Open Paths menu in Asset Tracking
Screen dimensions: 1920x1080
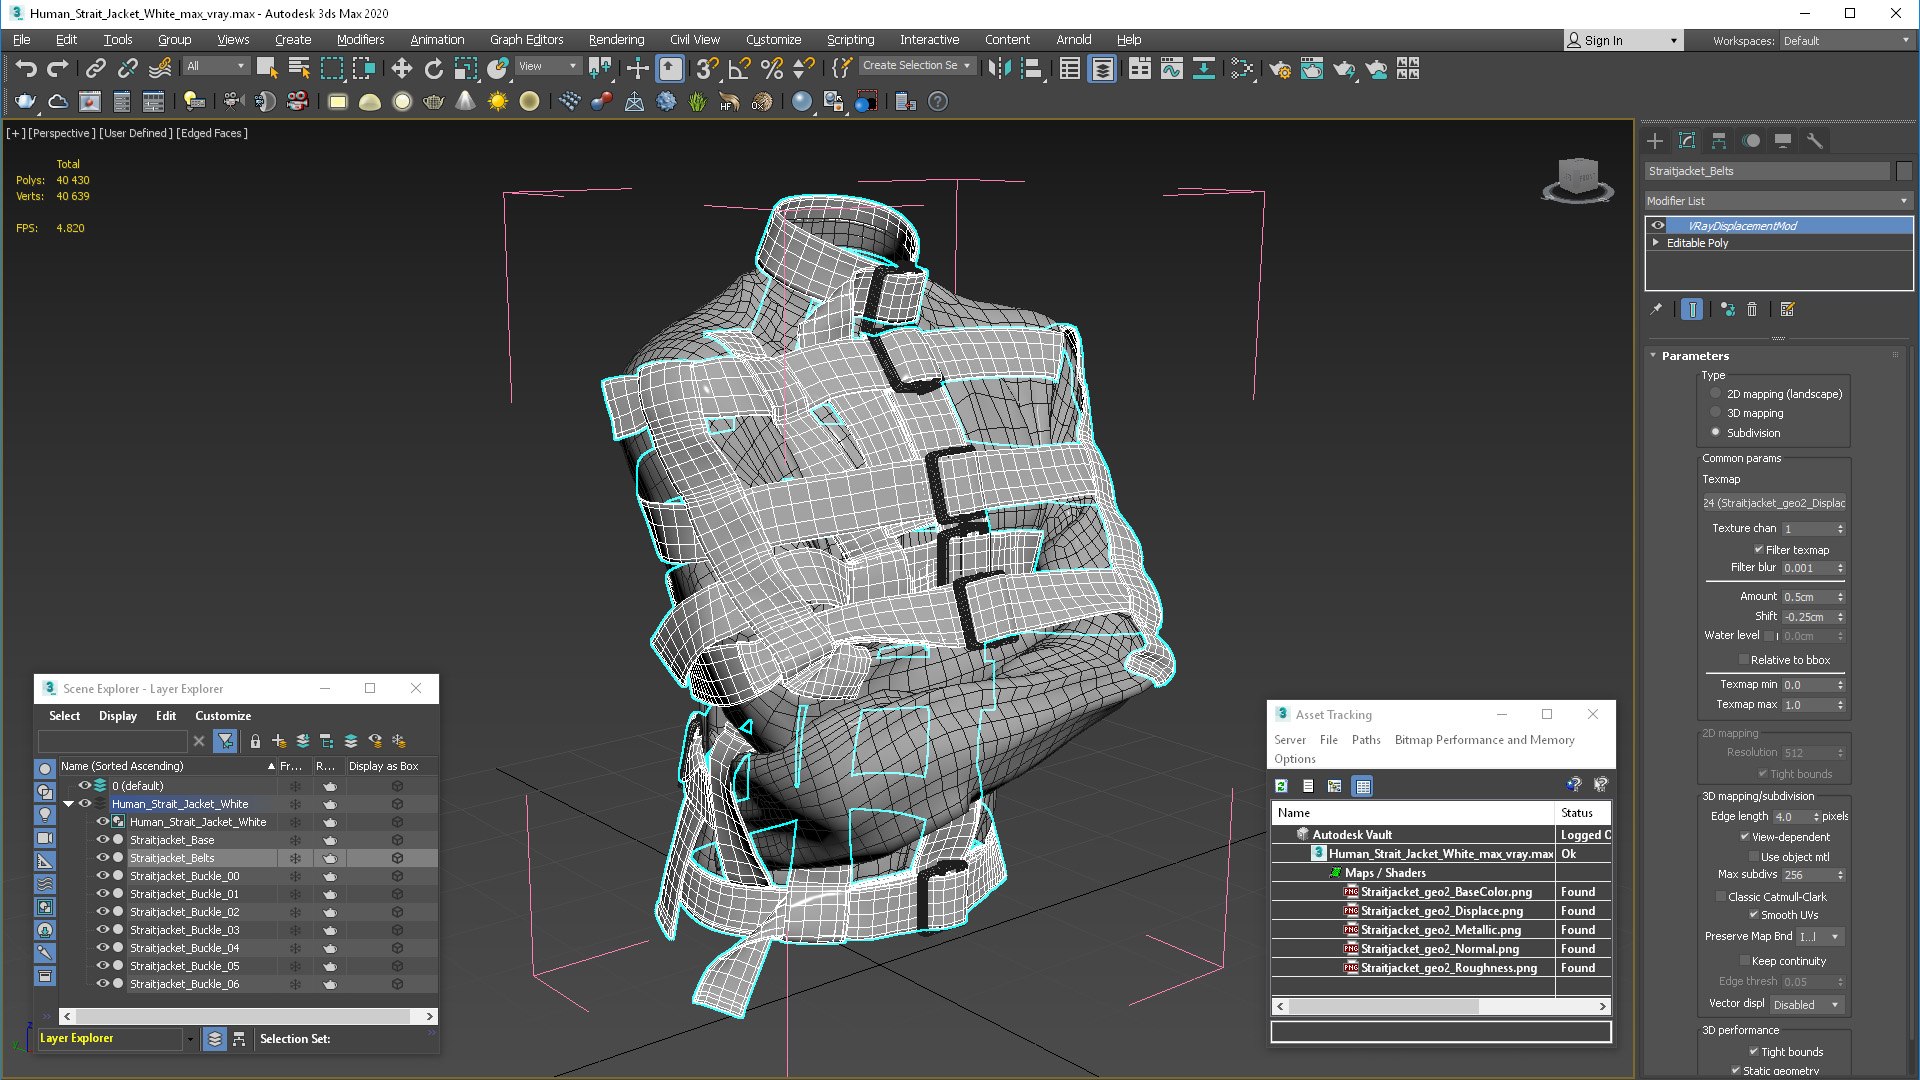(x=1365, y=740)
